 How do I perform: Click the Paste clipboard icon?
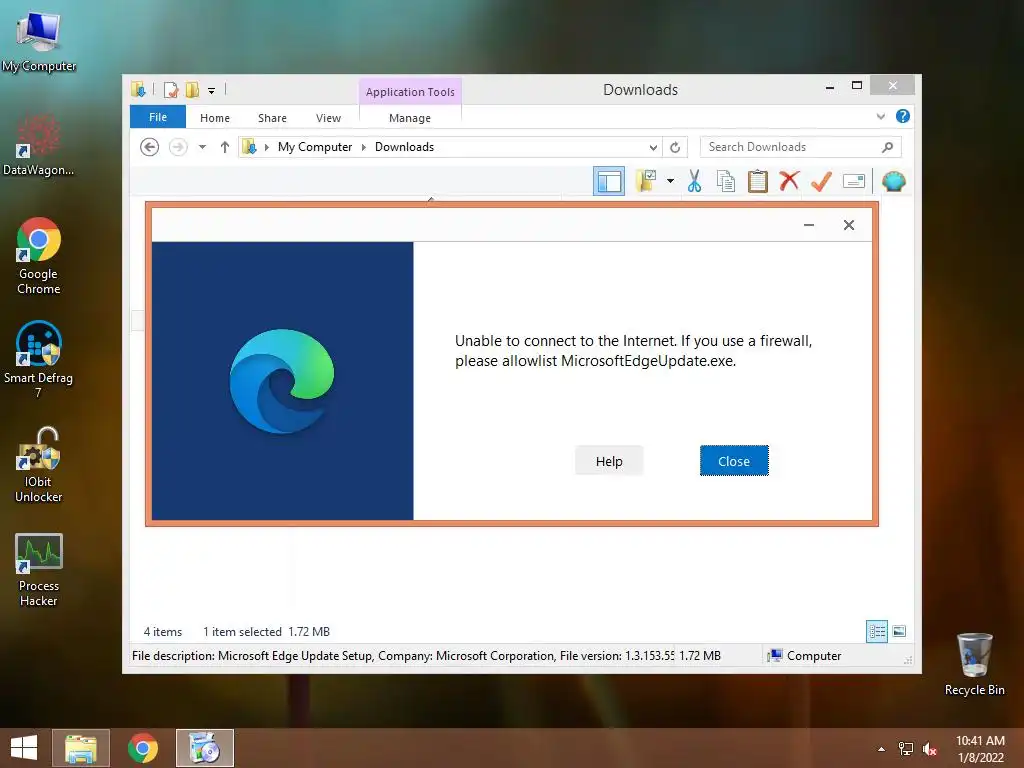pyautogui.click(x=758, y=181)
